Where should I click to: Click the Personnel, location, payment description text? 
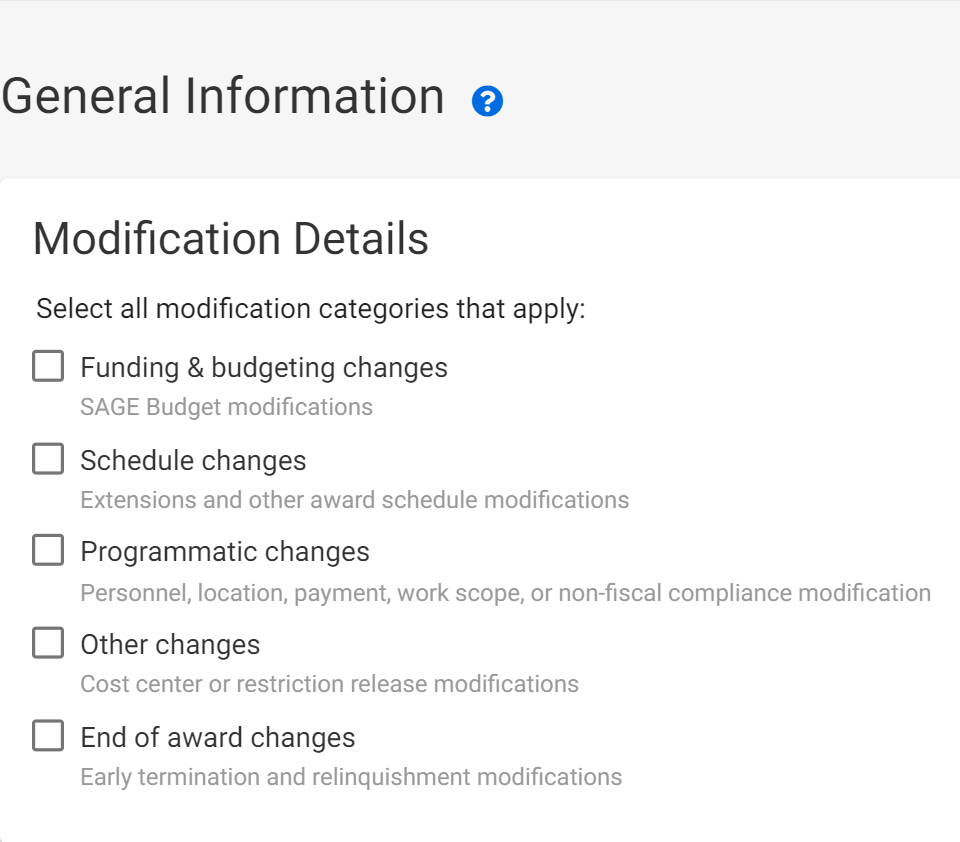505,593
